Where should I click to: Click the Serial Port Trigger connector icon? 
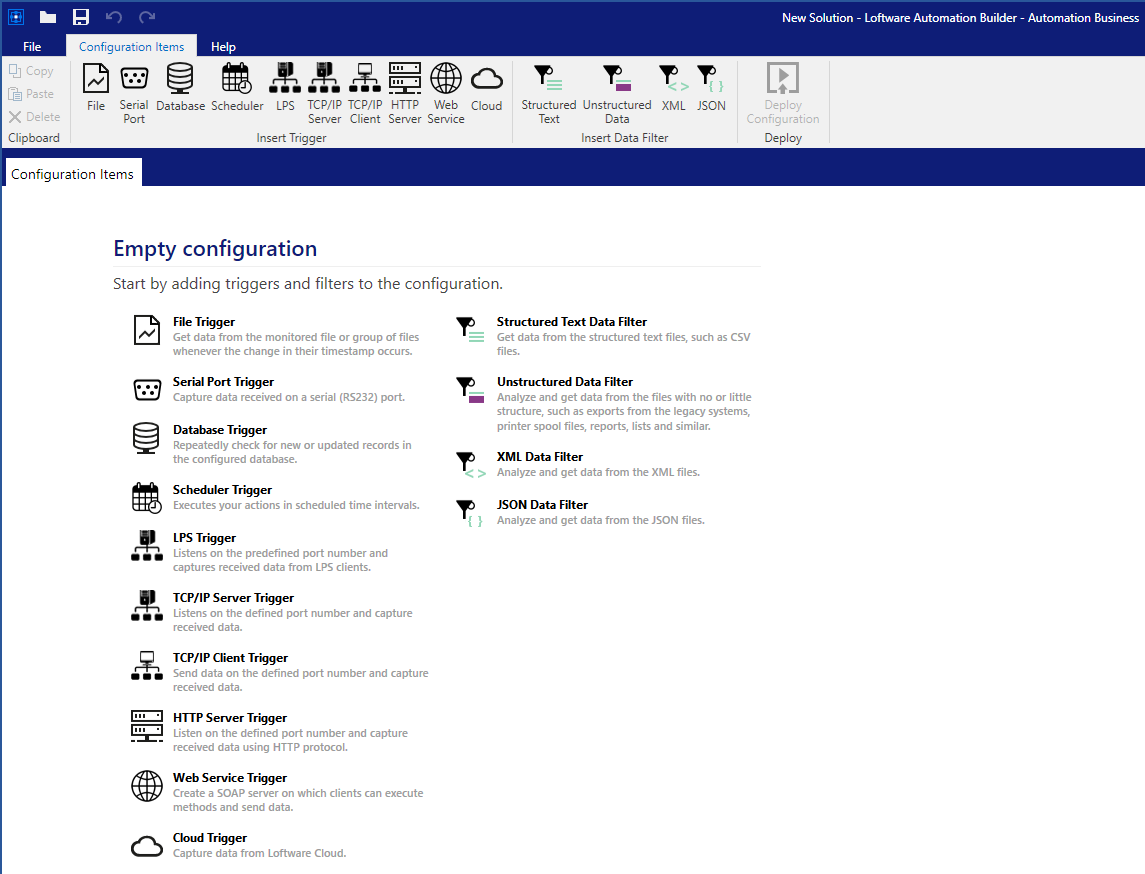point(147,390)
